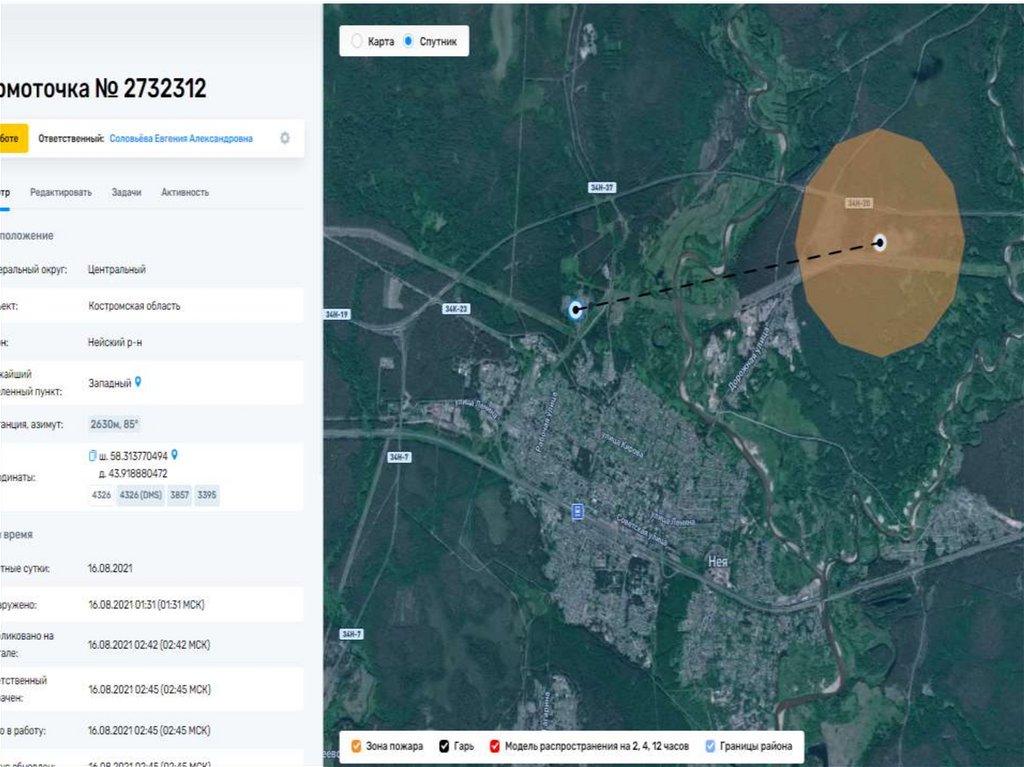Toggle the Границы района layer checkbox
Image resolution: width=1024 pixels, height=767 pixels.
point(710,746)
